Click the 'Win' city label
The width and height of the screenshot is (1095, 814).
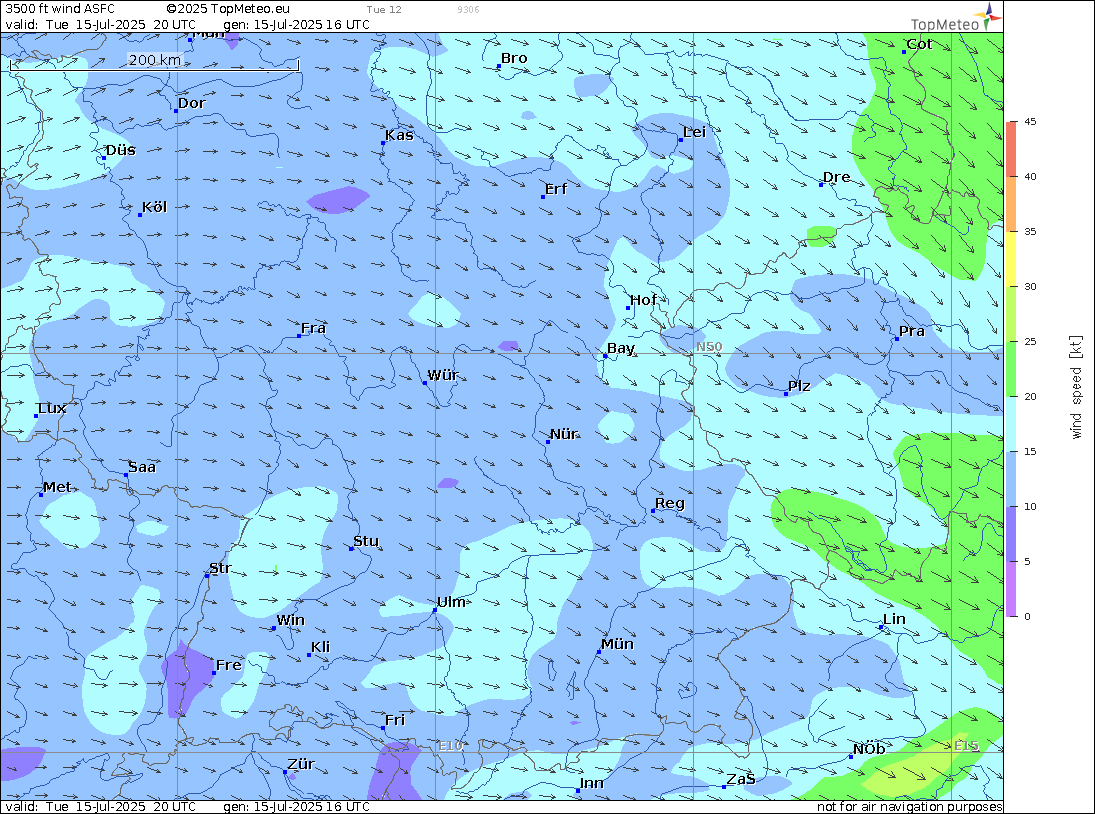coord(290,621)
